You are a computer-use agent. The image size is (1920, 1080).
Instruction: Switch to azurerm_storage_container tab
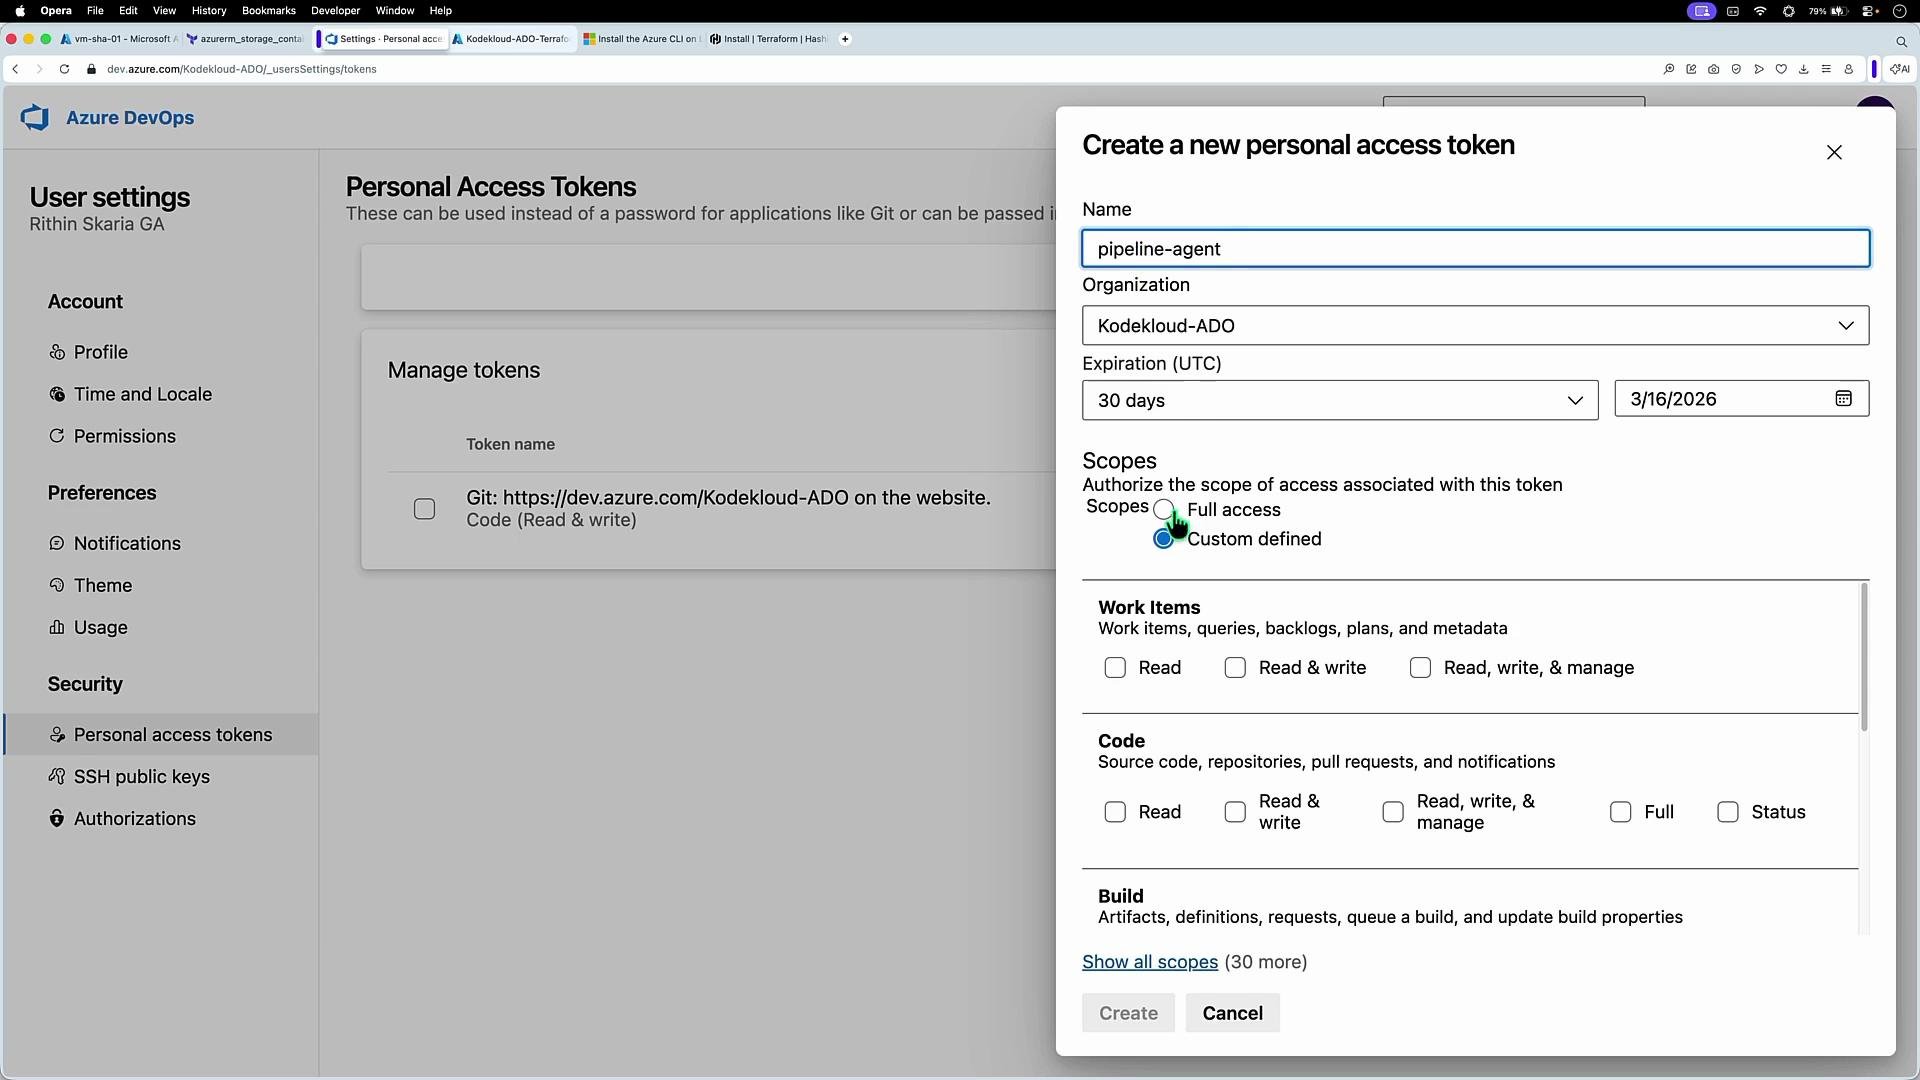(245, 39)
